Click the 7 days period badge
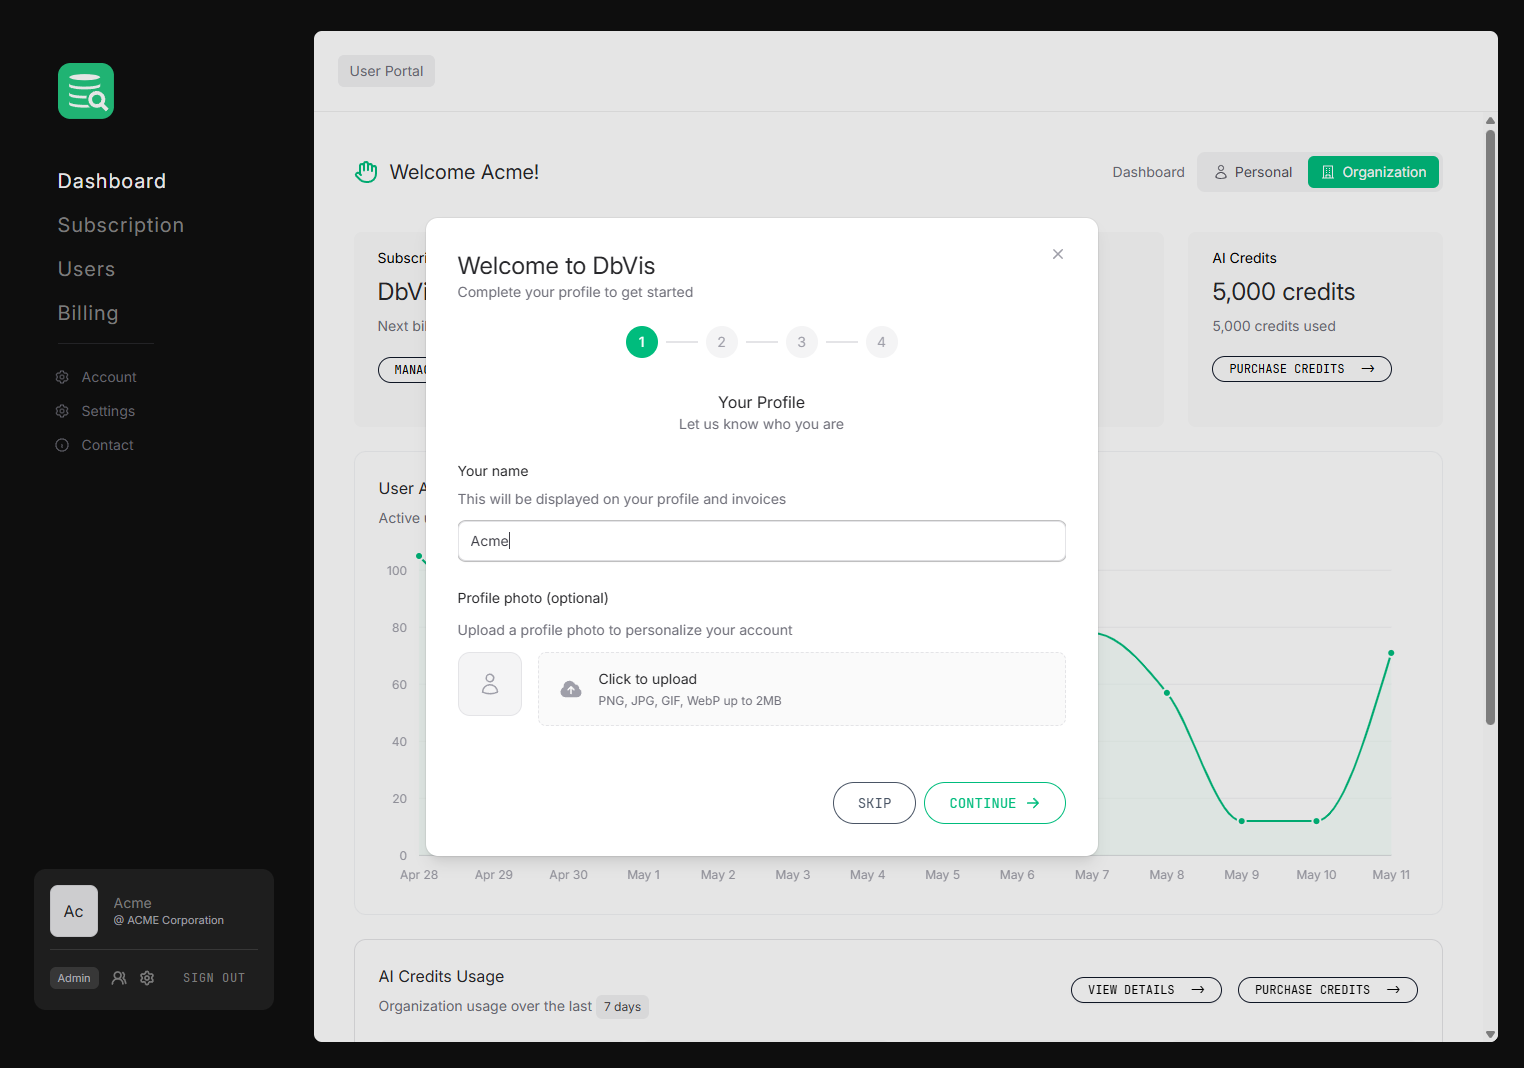 (623, 1007)
